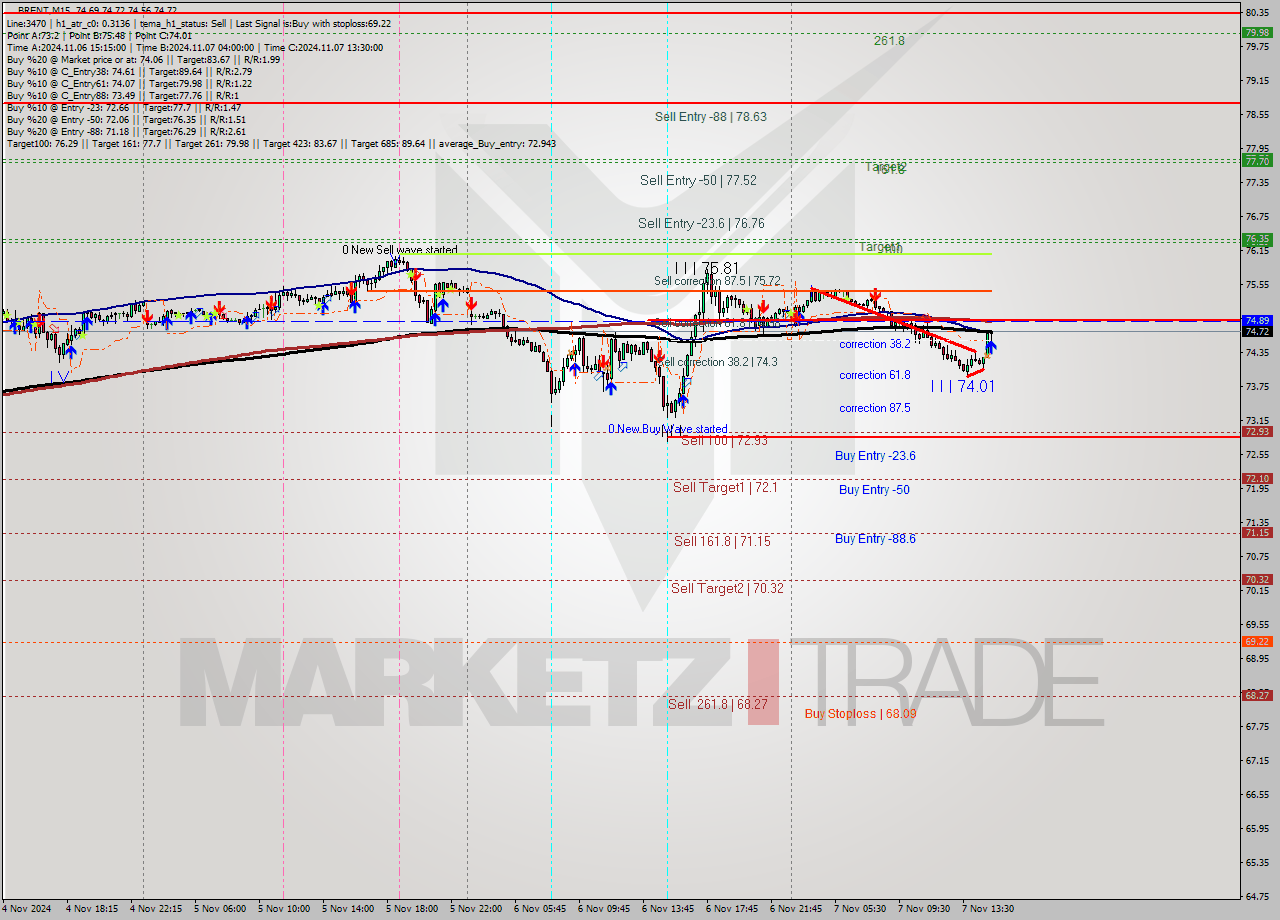Image resolution: width=1280 pixels, height=920 pixels.
Task: Click the 'Sell Target1 | 72.1' label
Action: tap(725, 488)
